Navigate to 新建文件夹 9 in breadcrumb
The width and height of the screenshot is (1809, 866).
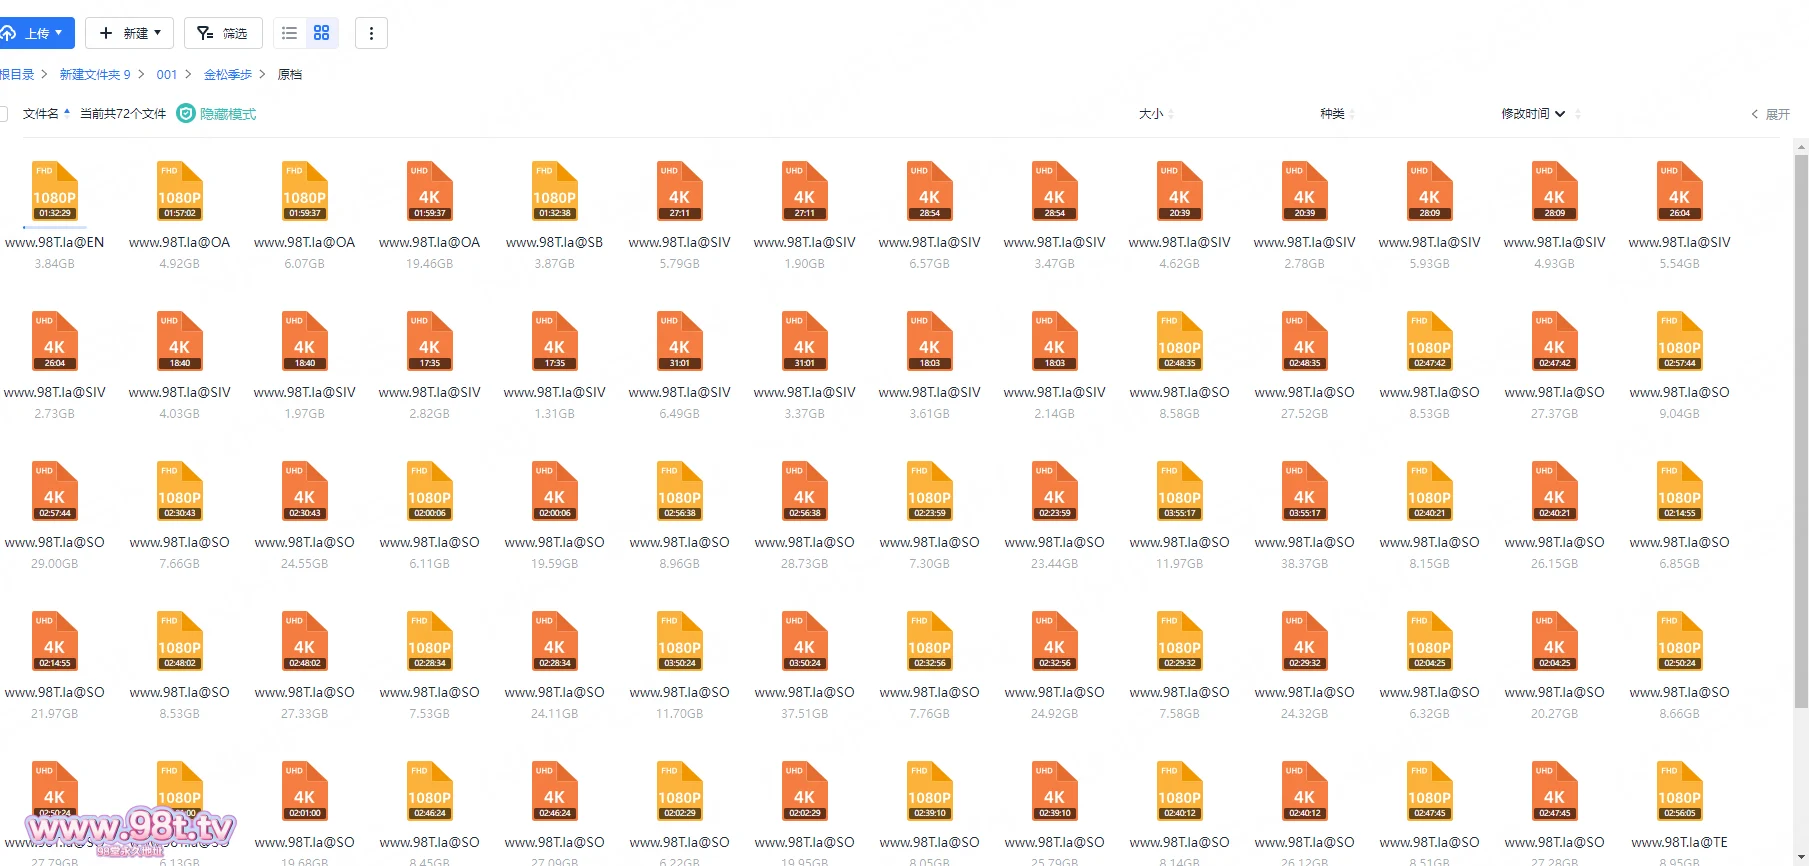click(94, 74)
